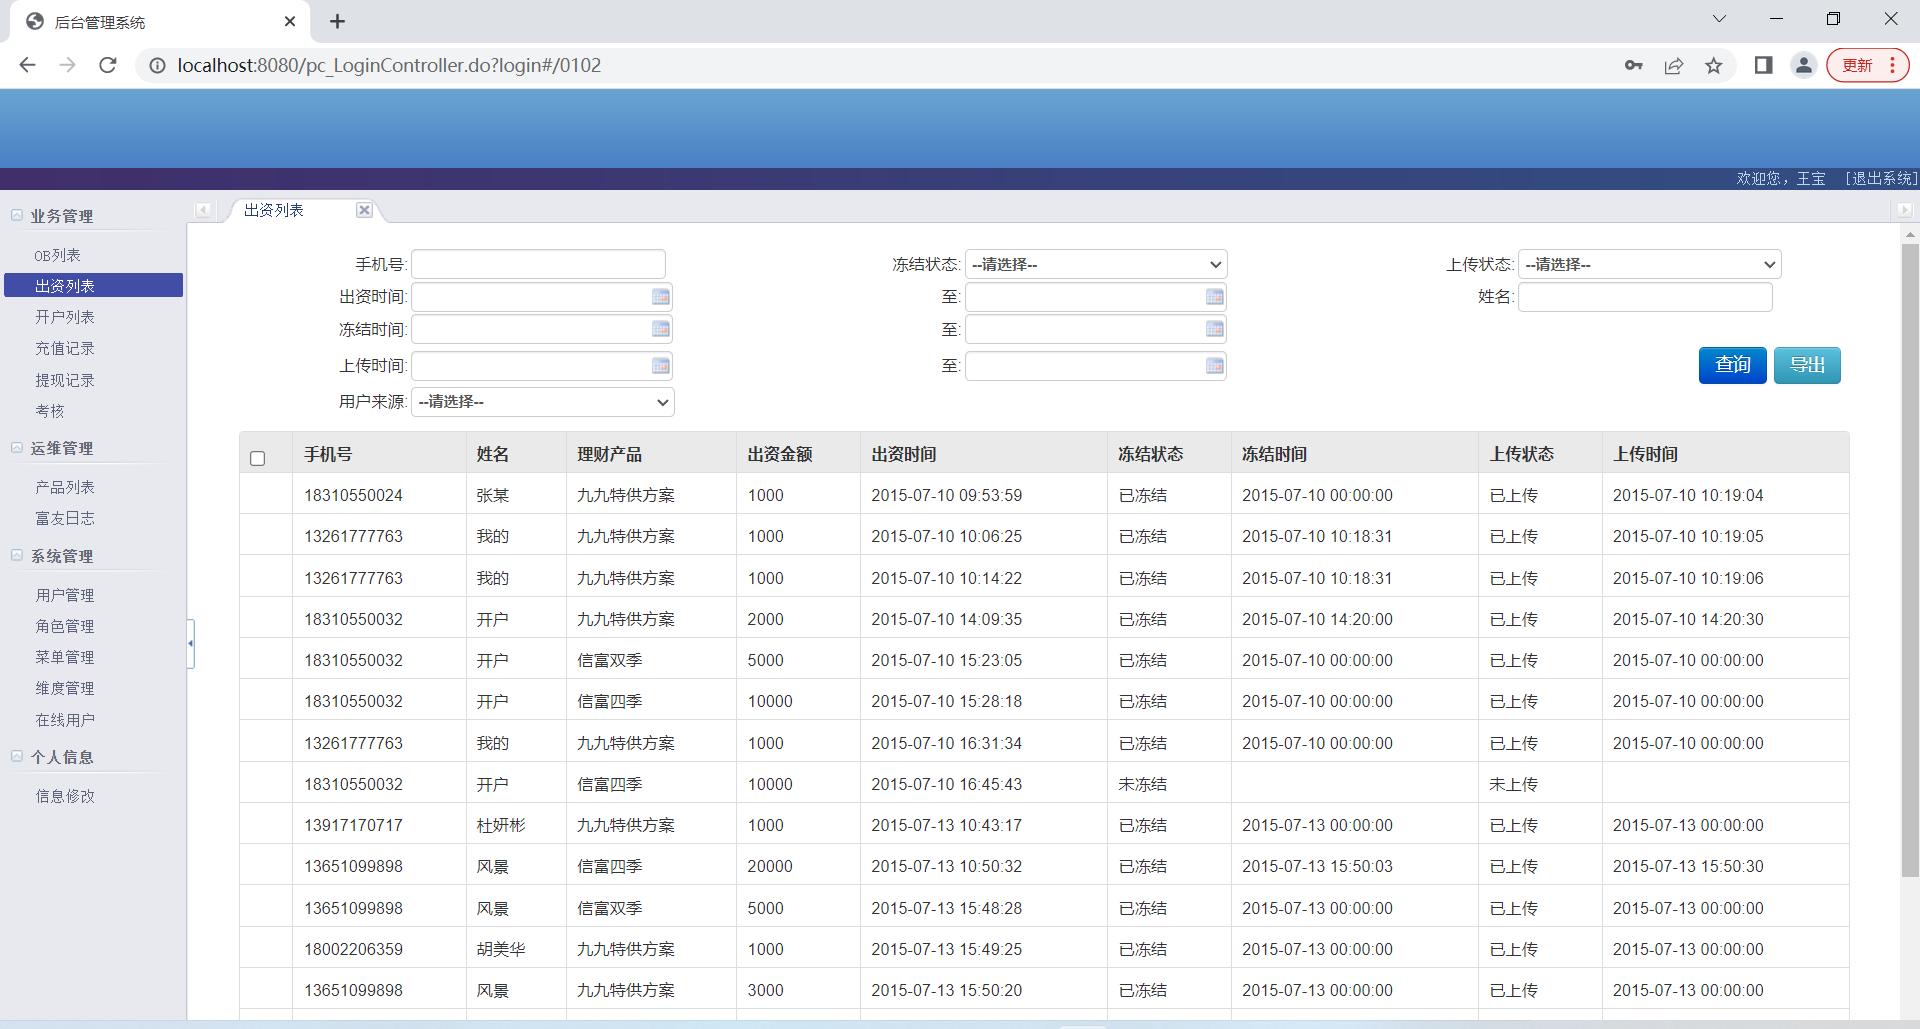Focus the 姓名 input field
The width and height of the screenshot is (1920, 1029).
(x=1645, y=297)
